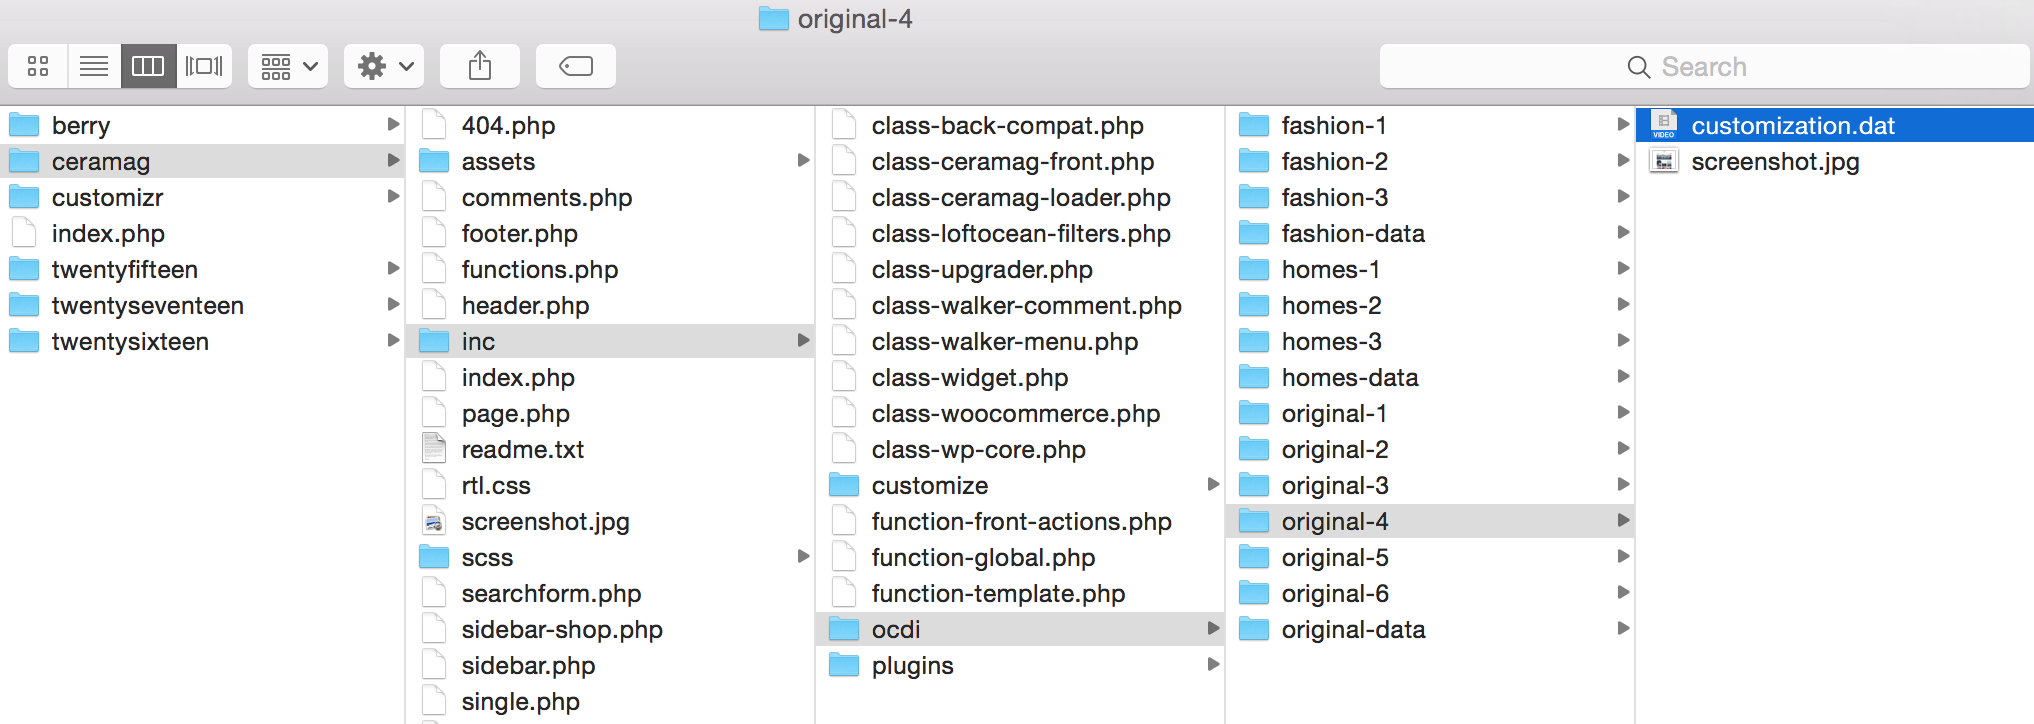Select class-ceramag-loader.php file name

point(1021,197)
